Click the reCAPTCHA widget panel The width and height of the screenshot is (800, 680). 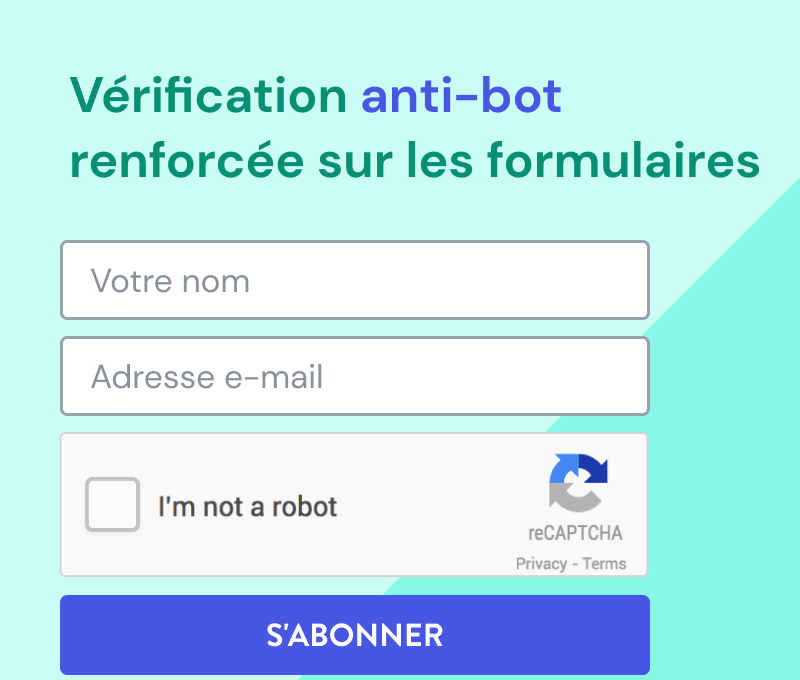[x=355, y=504]
